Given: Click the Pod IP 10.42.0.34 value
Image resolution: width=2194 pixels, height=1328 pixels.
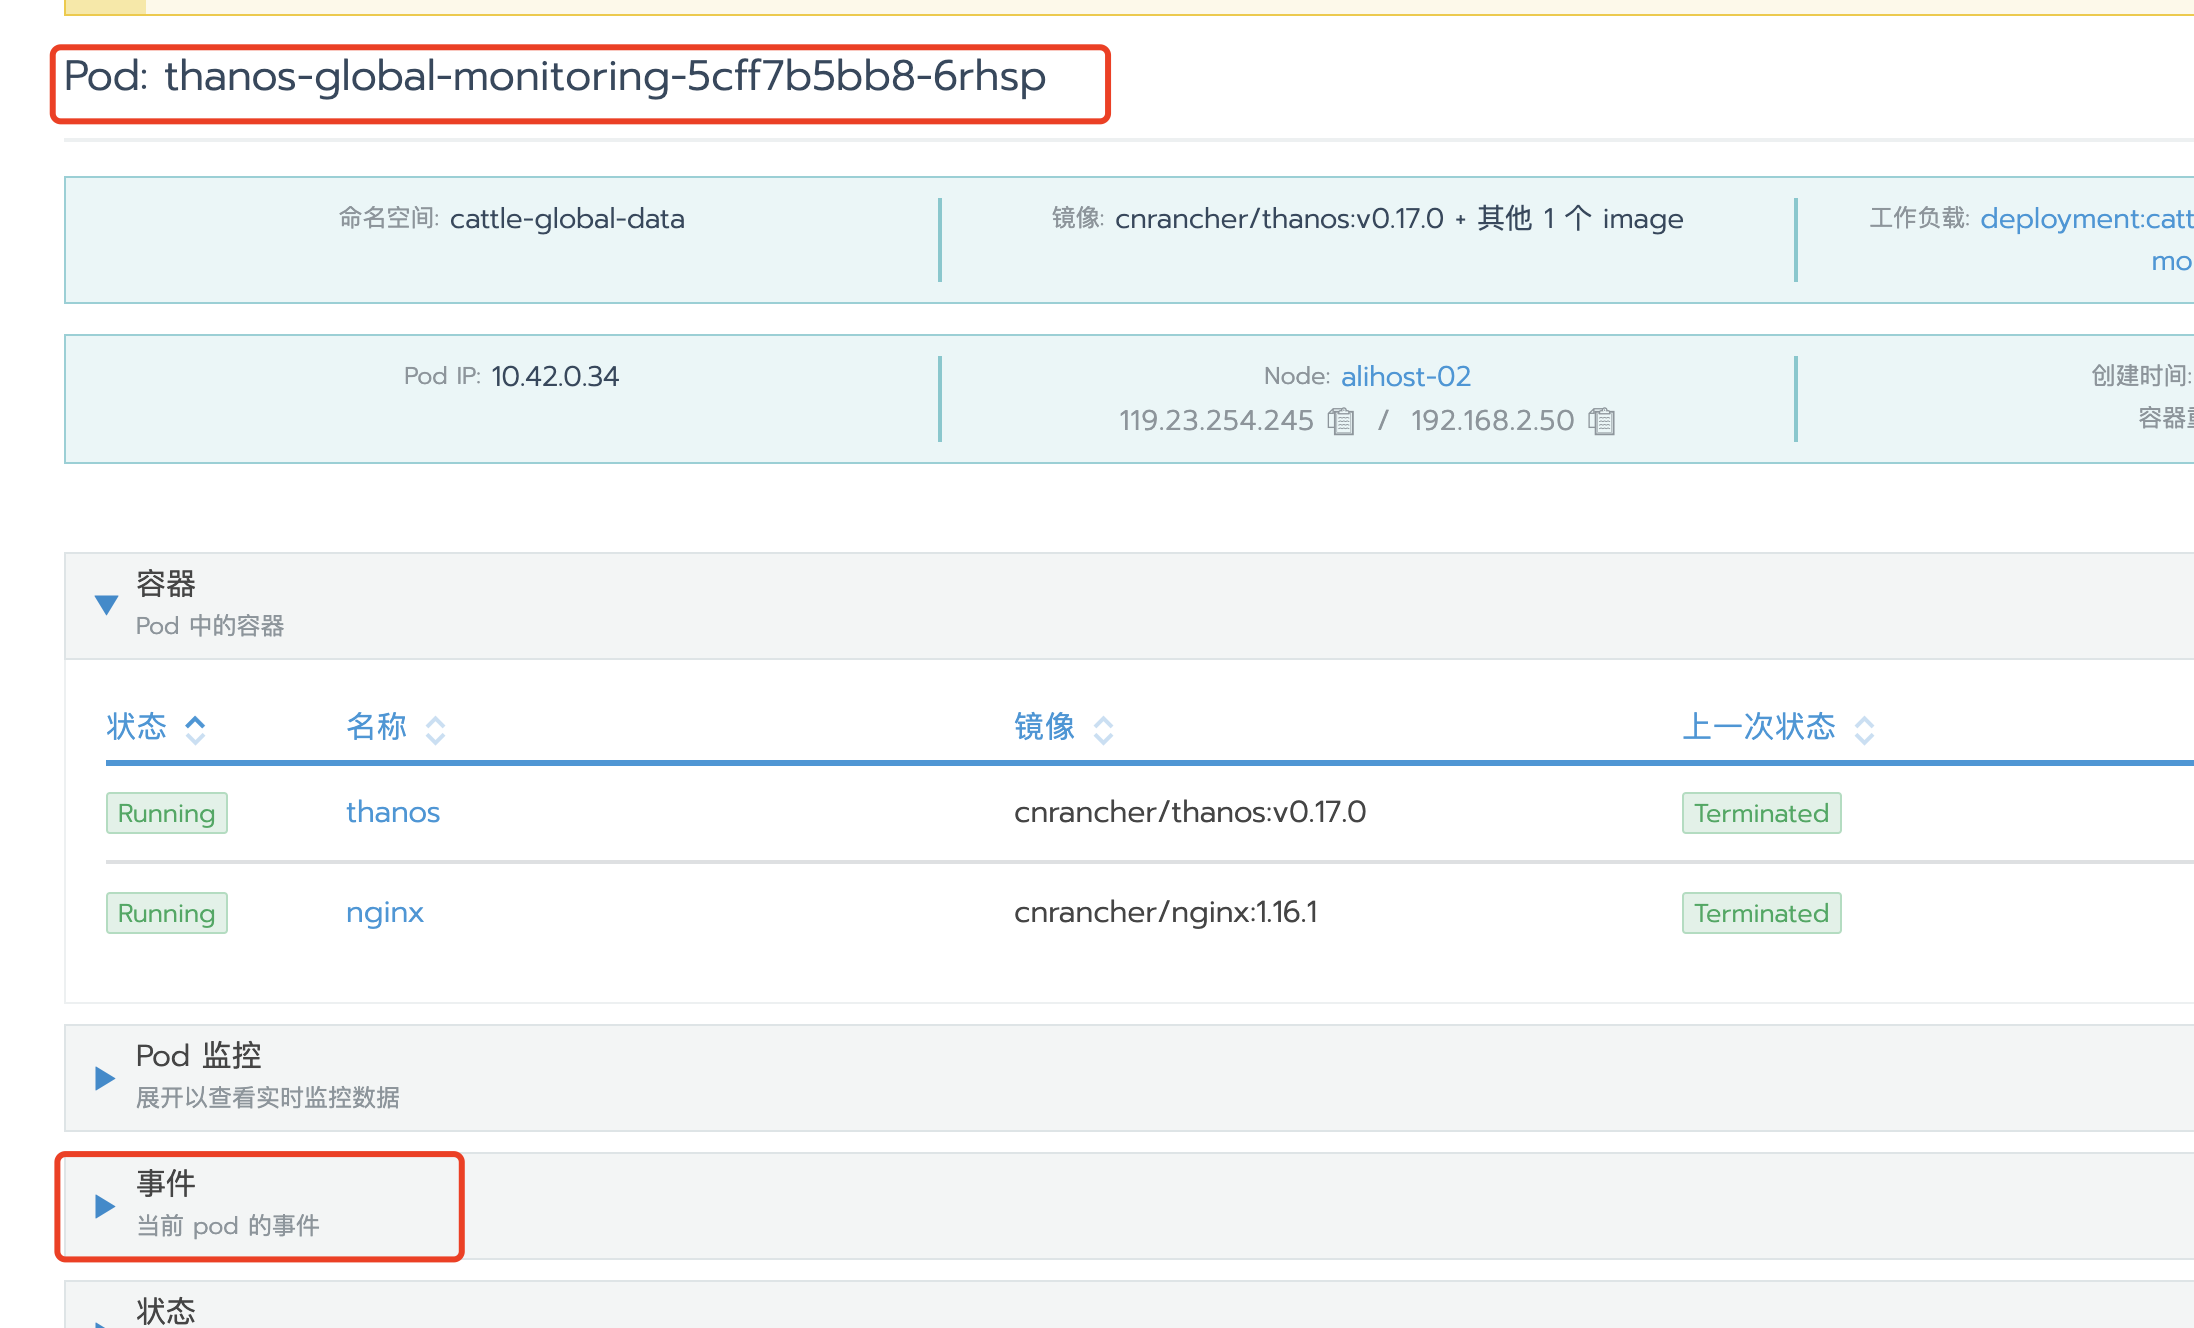Looking at the screenshot, I should (x=555, y=376).
